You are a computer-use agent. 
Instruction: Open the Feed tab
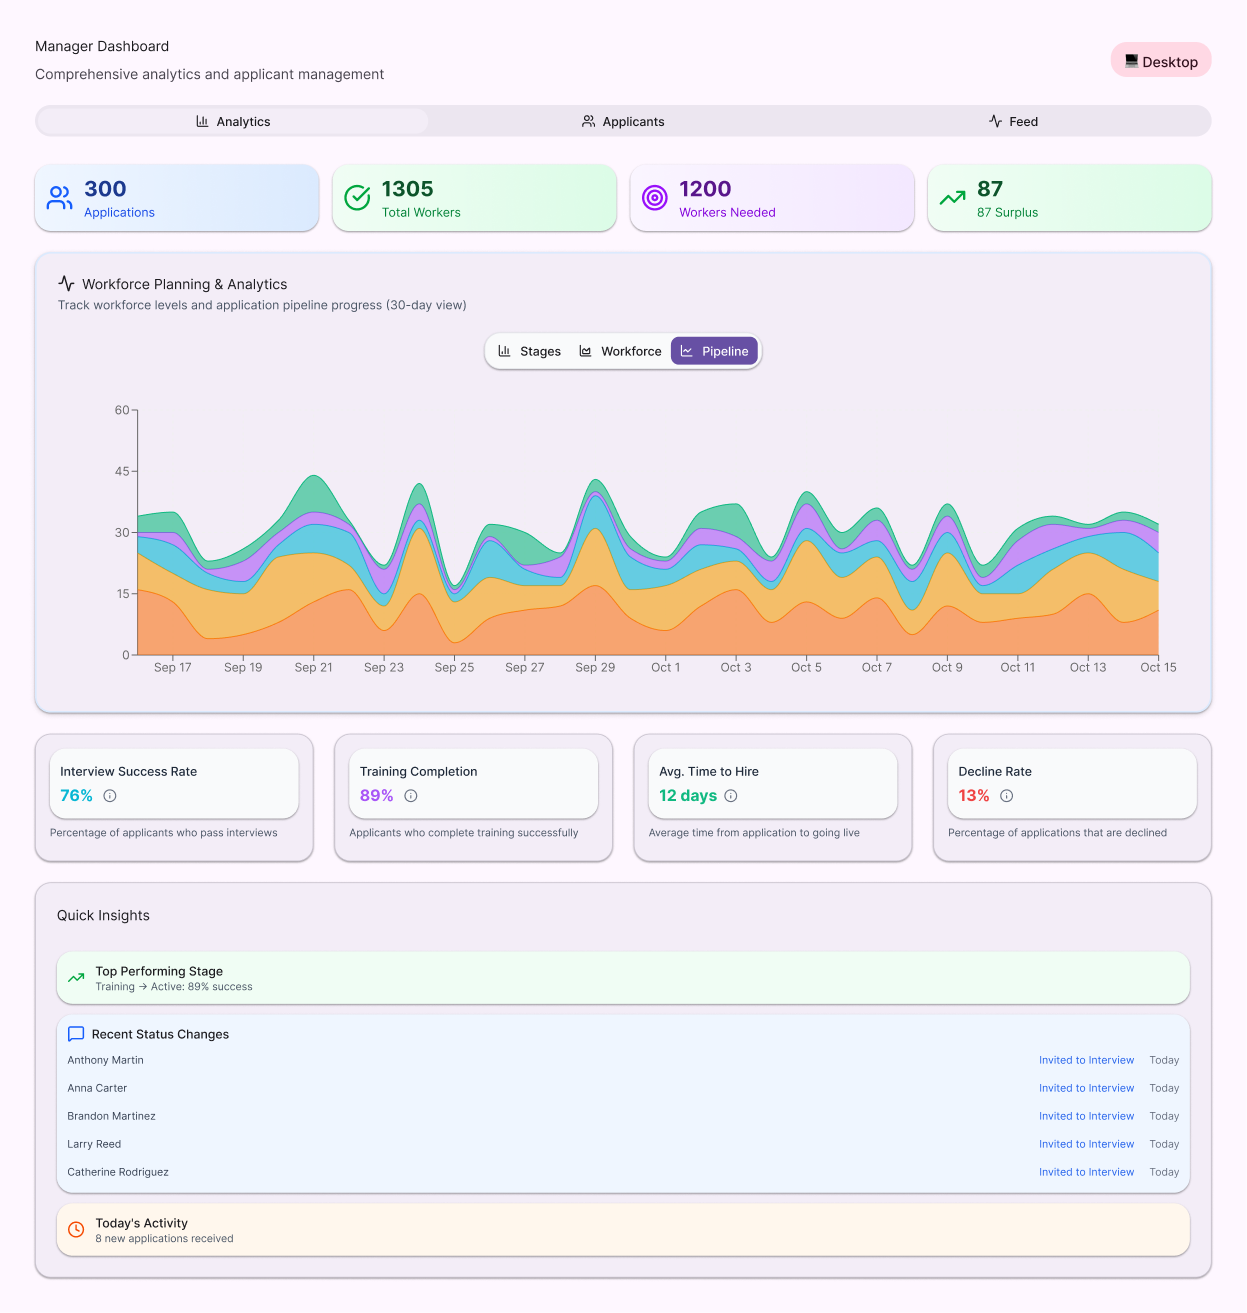coord(1013,121)
